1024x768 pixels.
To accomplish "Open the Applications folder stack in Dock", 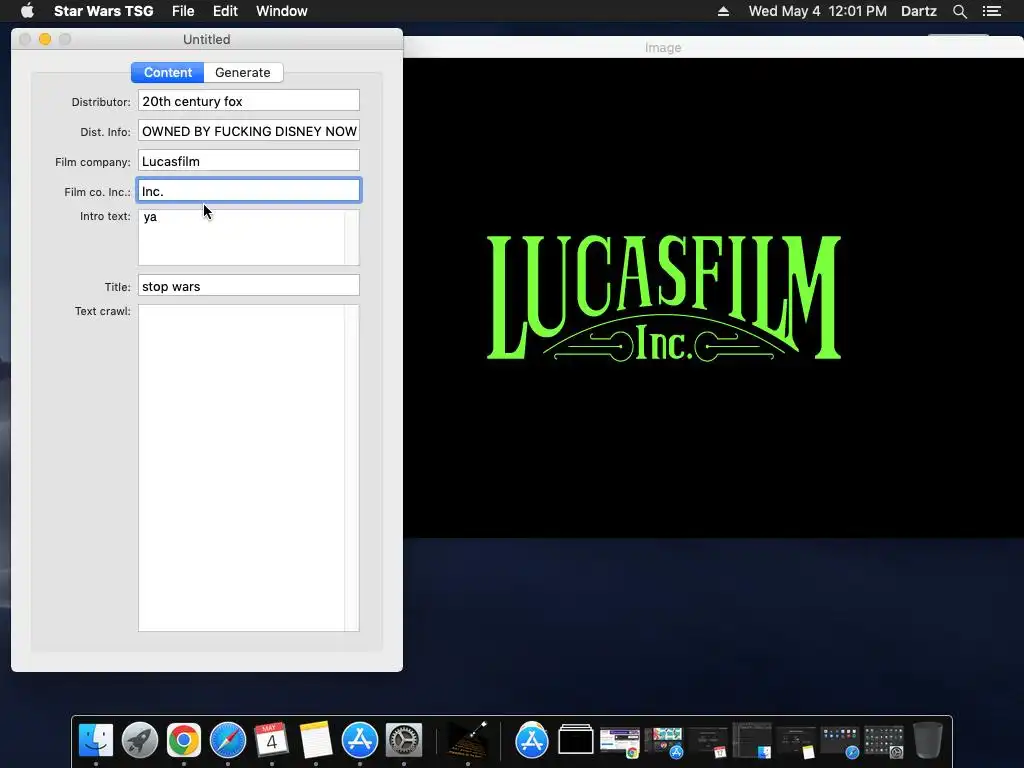I will pyautogui.click(x=532, y=741).
